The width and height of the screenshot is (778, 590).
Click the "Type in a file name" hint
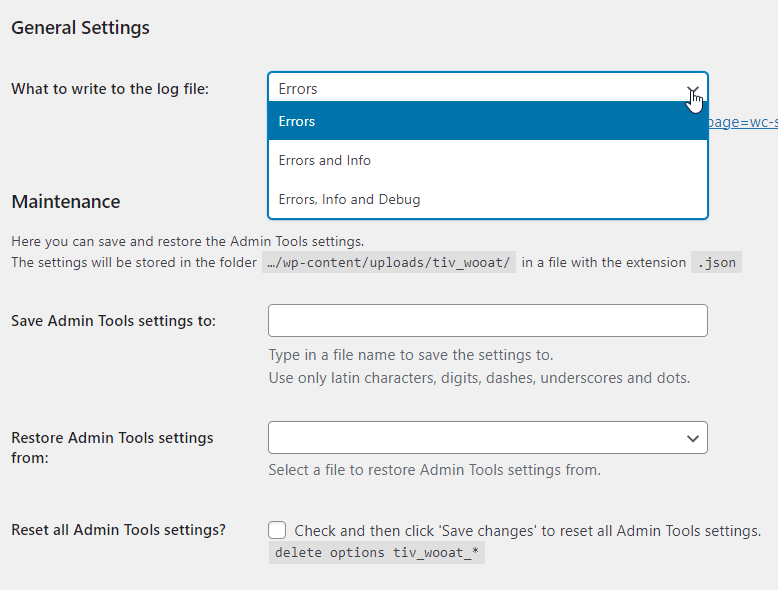pos(411,355)
